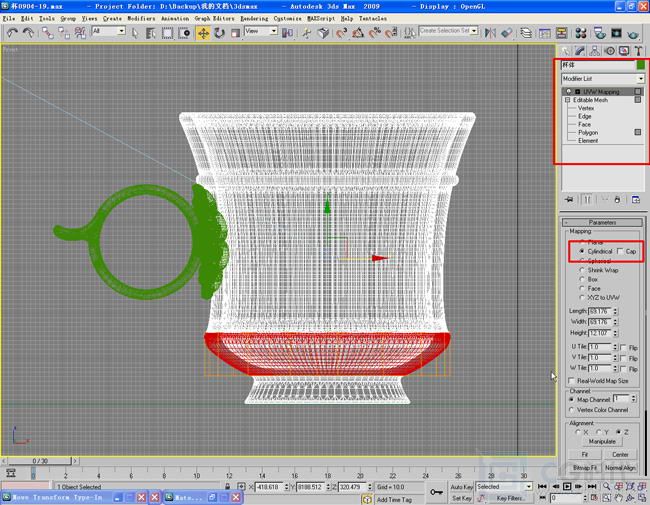This screenshot has width=650, height=505.
Task: Click the Key Filters button
Action: [x=510, y=498]
